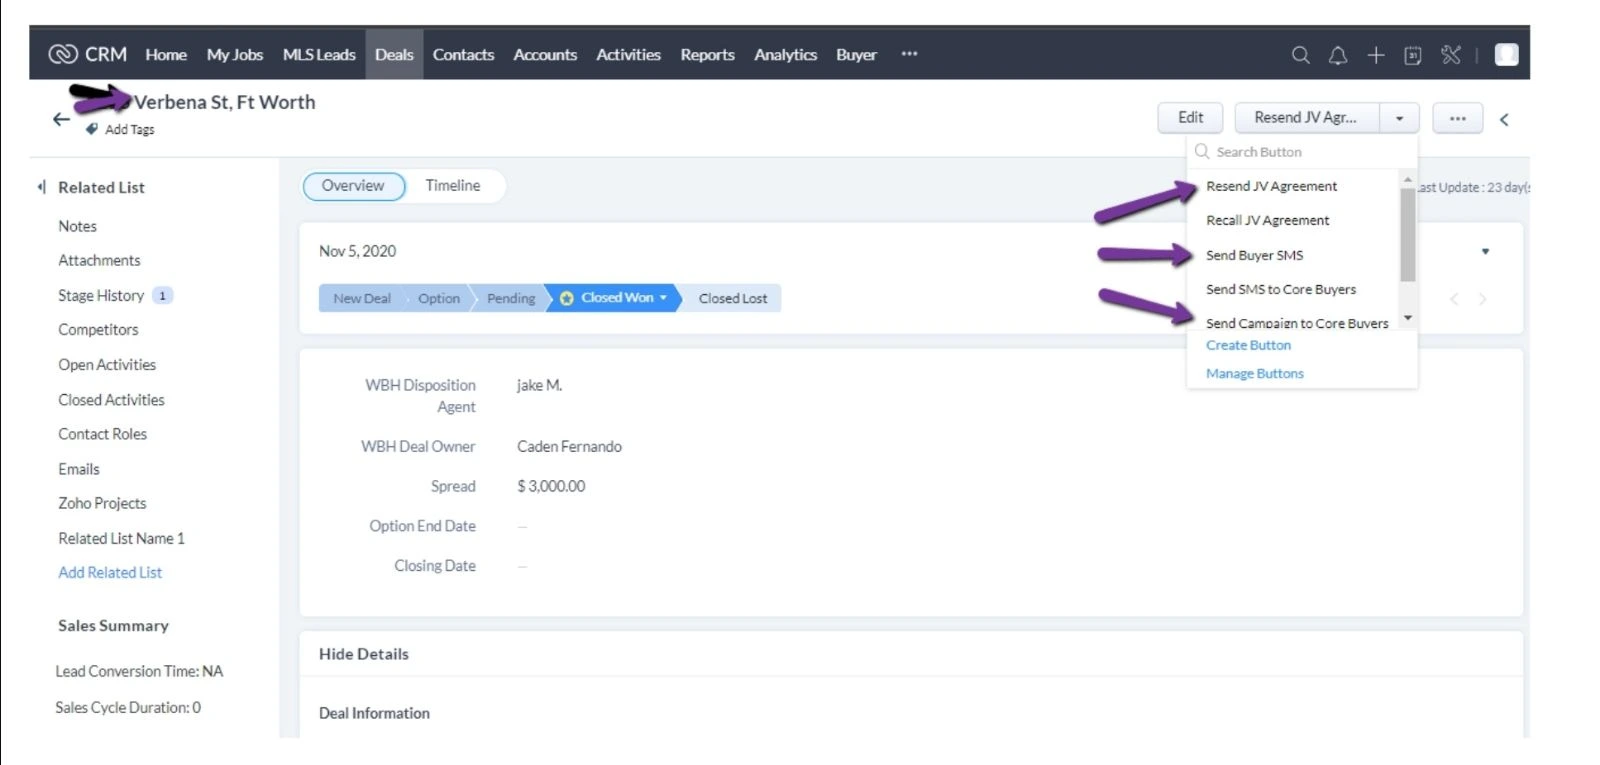Open the notifications bell
Image resolution: width=1600 pixels, height=765 pixels.
1338,55
